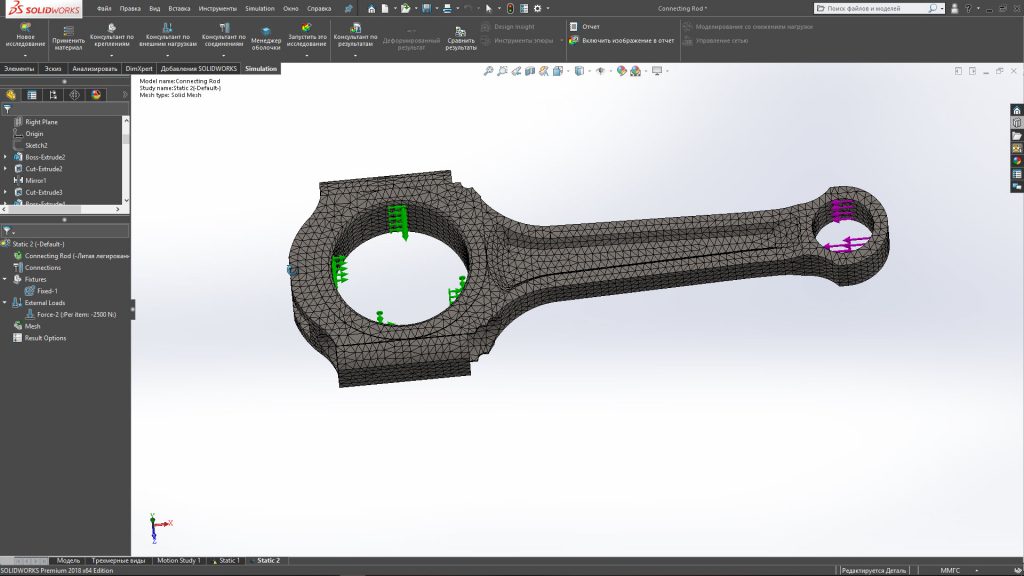The height and width of the screenshot is (576, 1024).
Task: Open the Display Style dropdown arrow
Action: point(587,71)
